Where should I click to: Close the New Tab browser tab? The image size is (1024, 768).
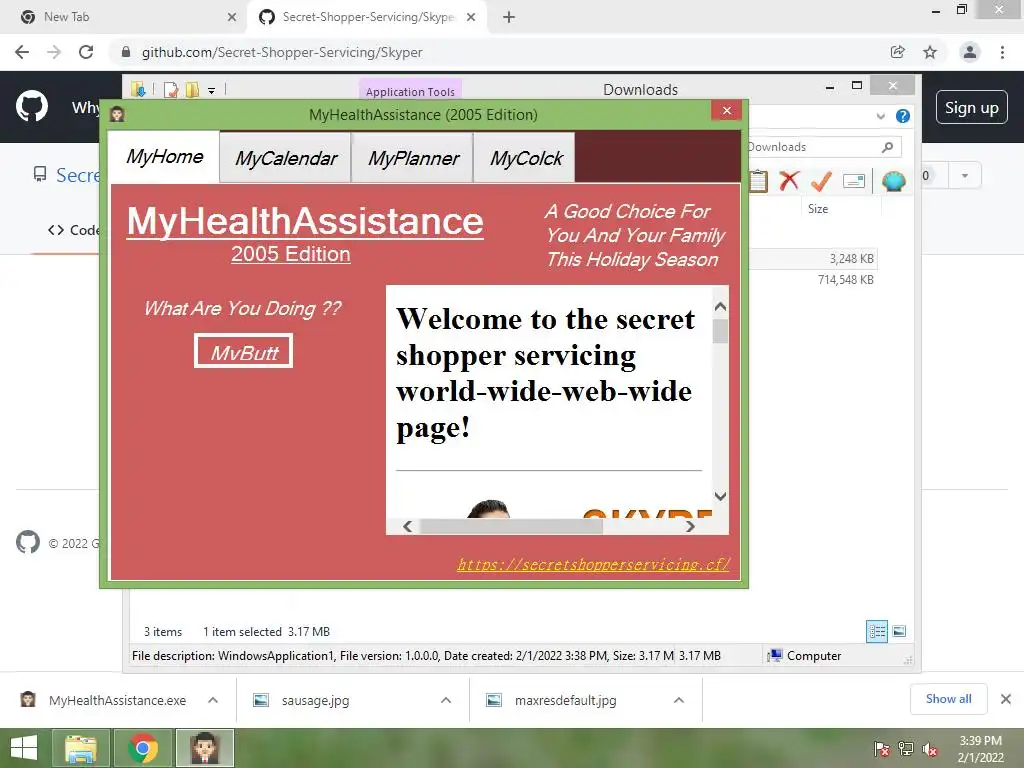232,17
